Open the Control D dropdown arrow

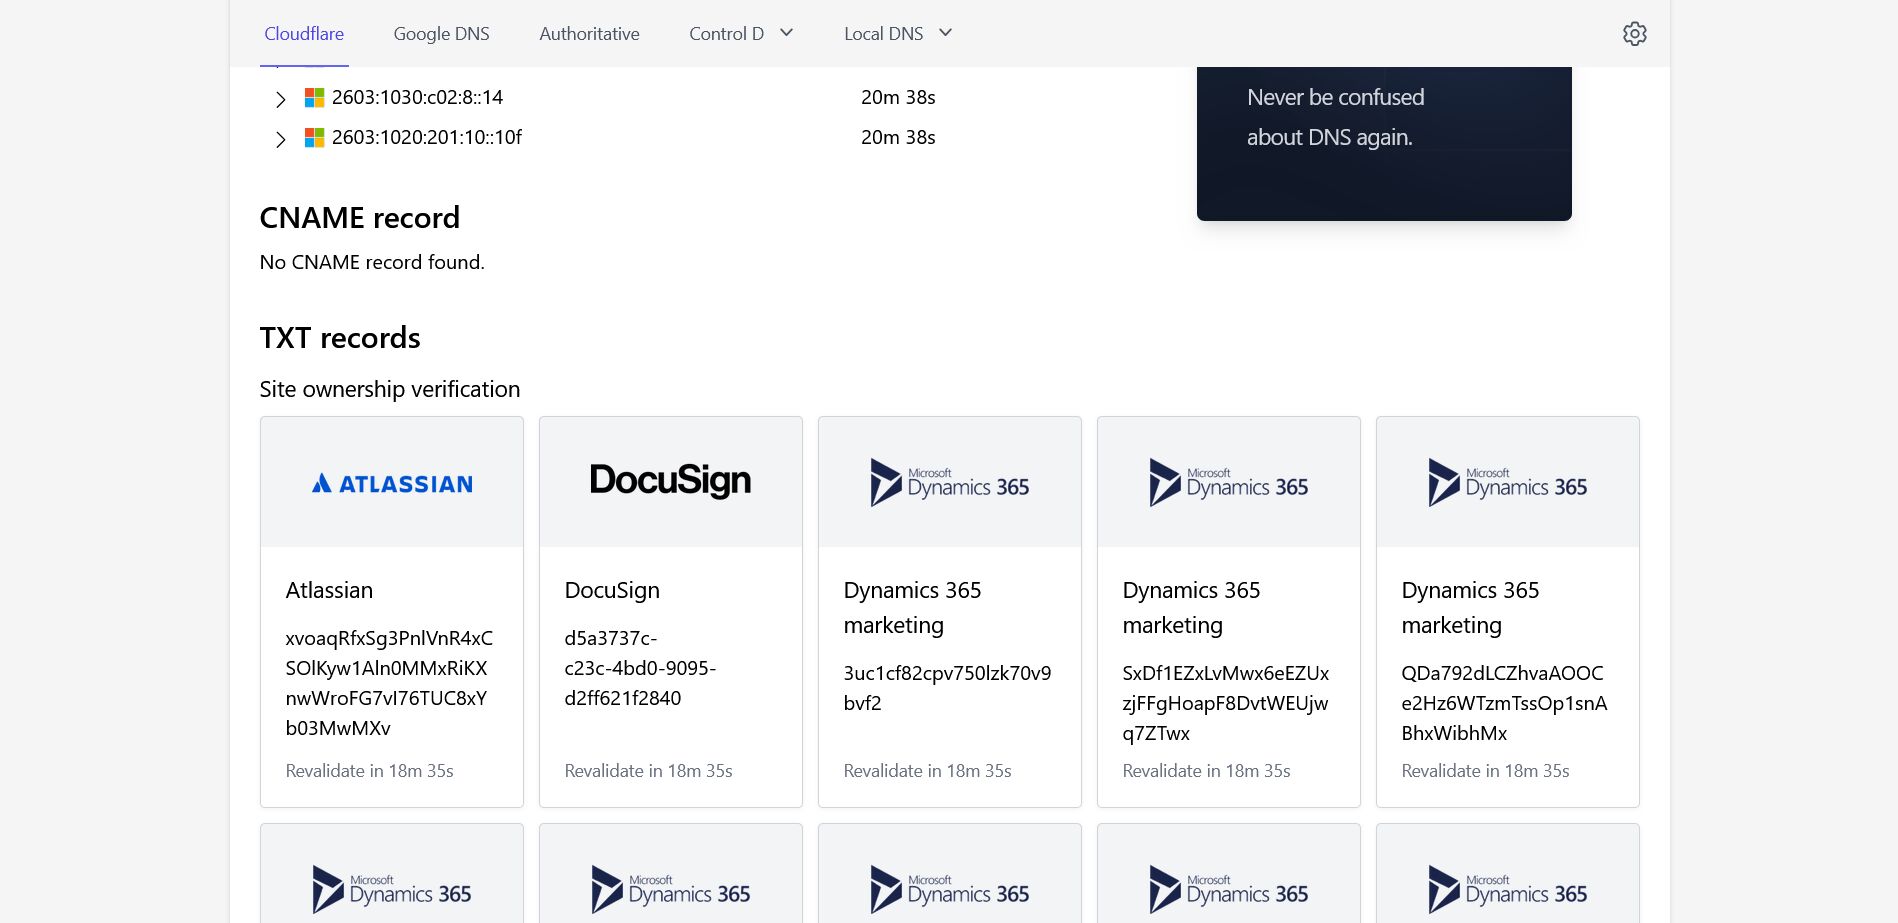787,33
